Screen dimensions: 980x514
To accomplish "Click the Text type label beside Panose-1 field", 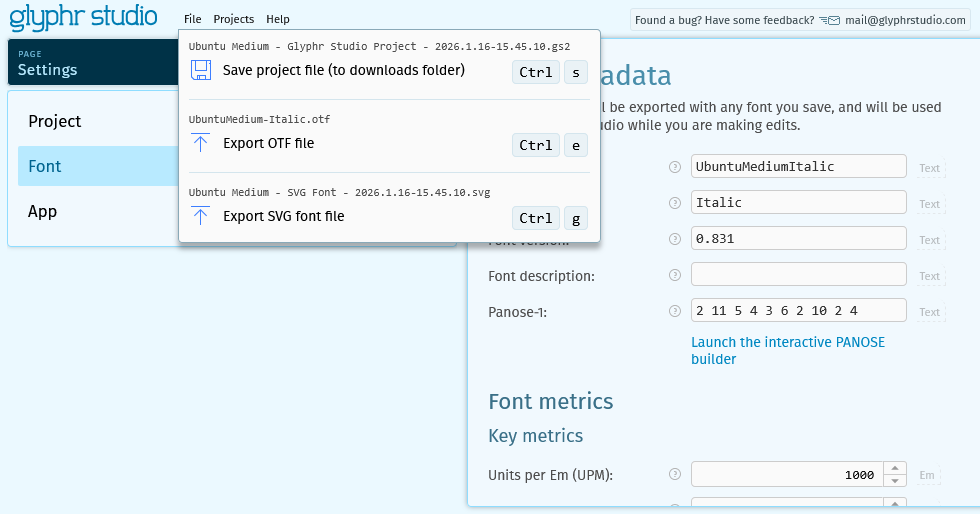I will point(929,312).
